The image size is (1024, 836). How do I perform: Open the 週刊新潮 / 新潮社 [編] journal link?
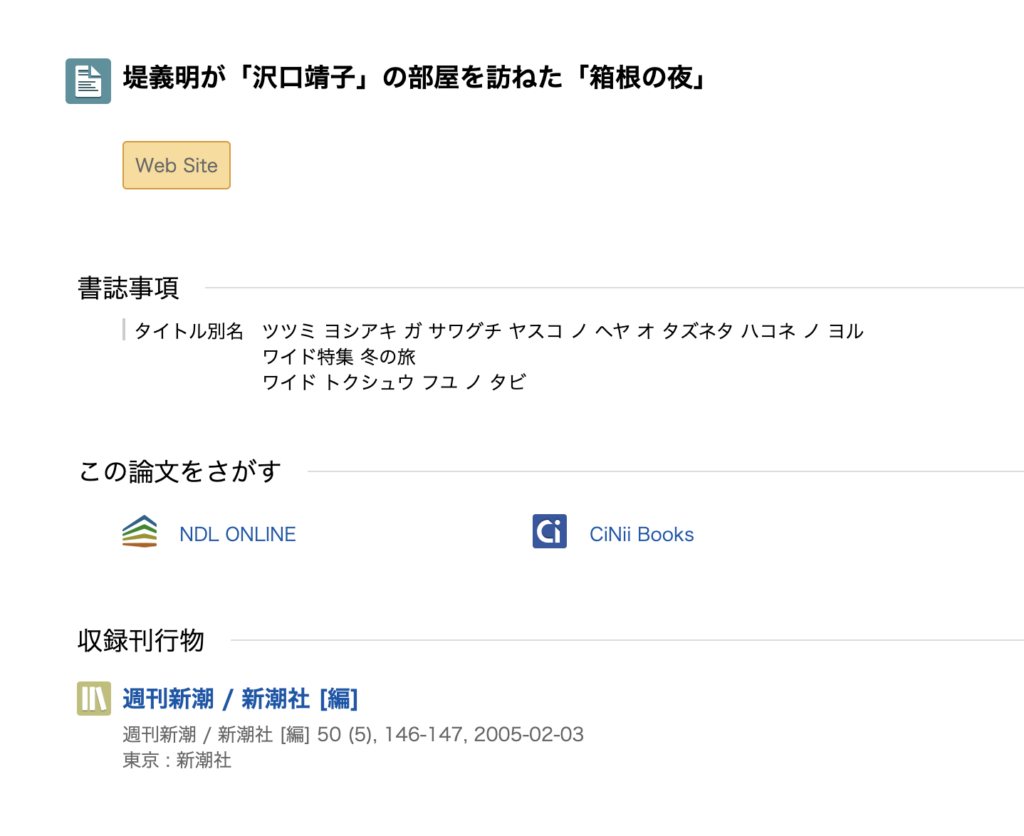point(240,699)
